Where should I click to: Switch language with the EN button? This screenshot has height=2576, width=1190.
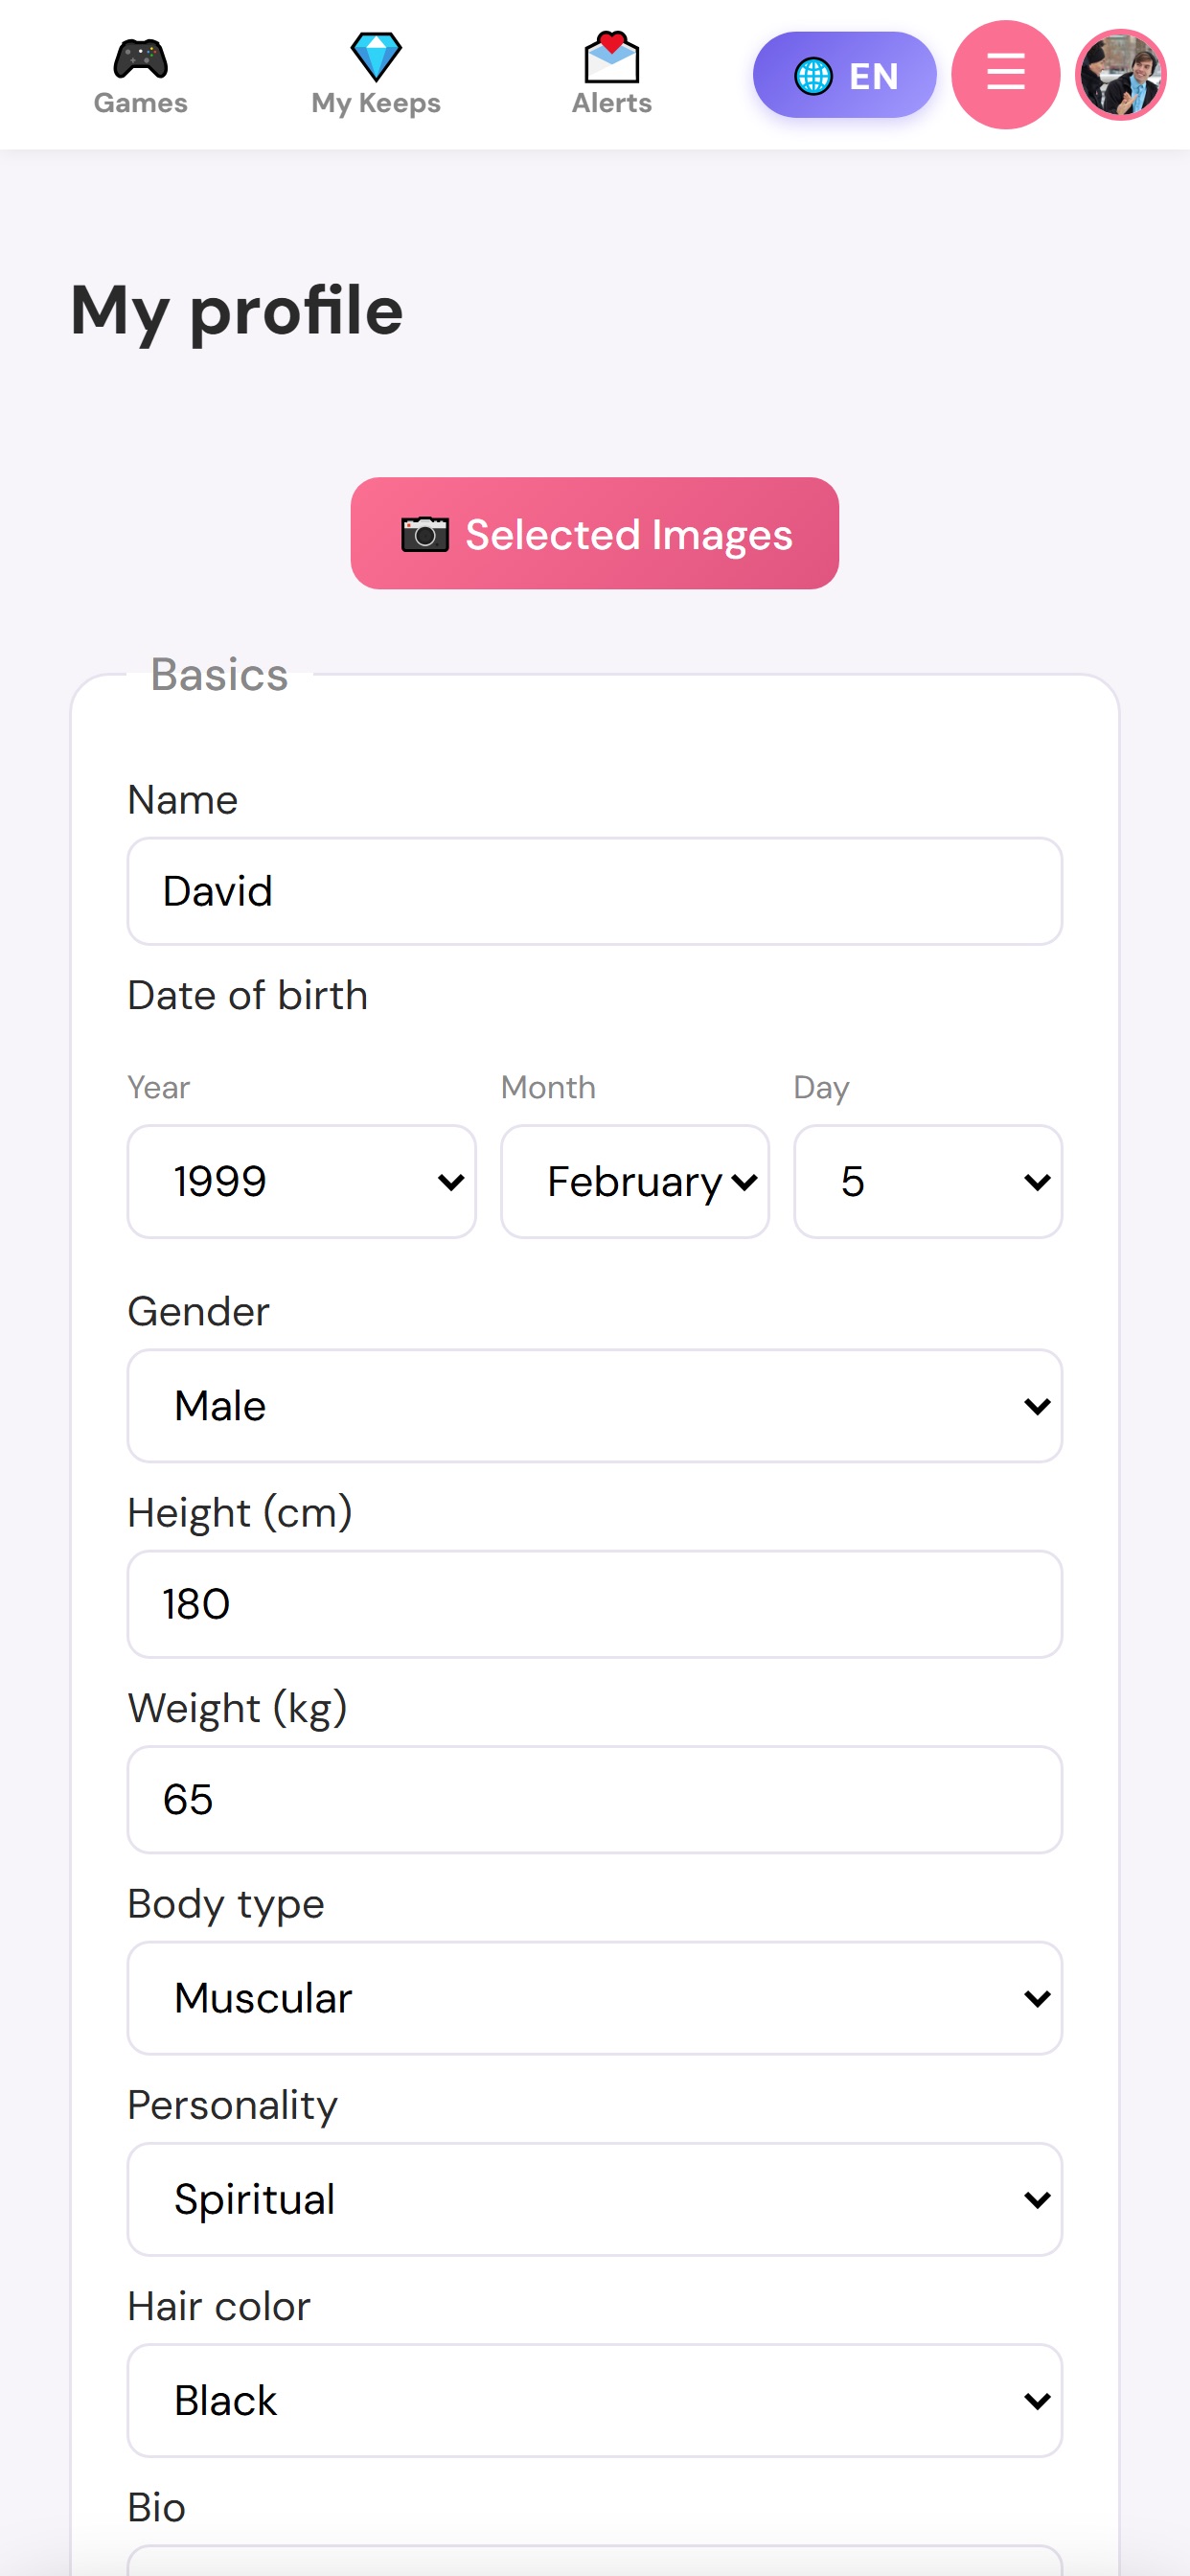click(844, 75)
